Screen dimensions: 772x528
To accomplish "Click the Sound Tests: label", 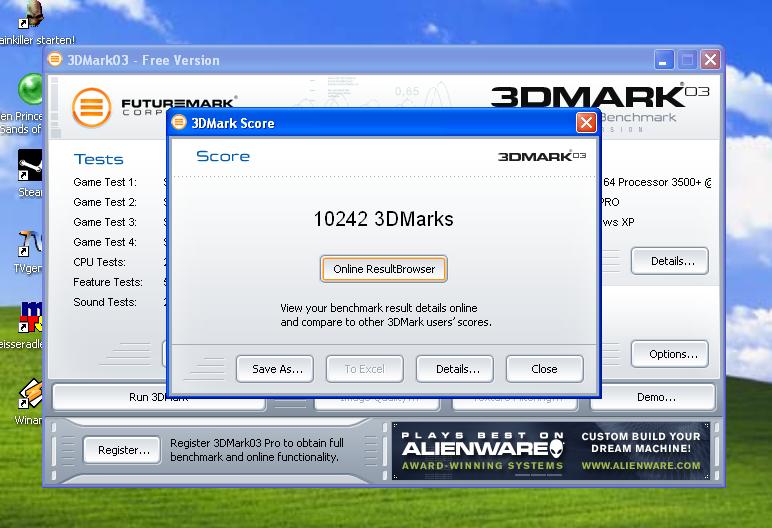I will click(105, 302).
